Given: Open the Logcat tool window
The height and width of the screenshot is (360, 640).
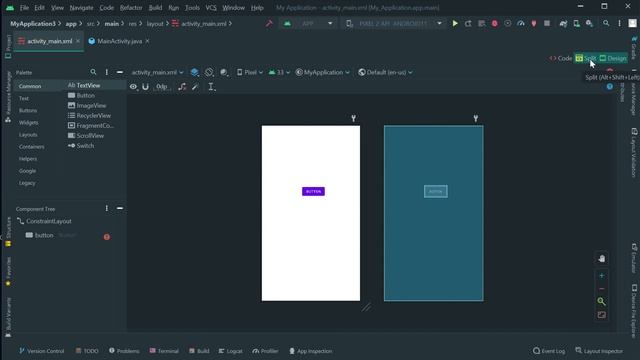Looking at the screenshot, I should [x=231, y=351].
